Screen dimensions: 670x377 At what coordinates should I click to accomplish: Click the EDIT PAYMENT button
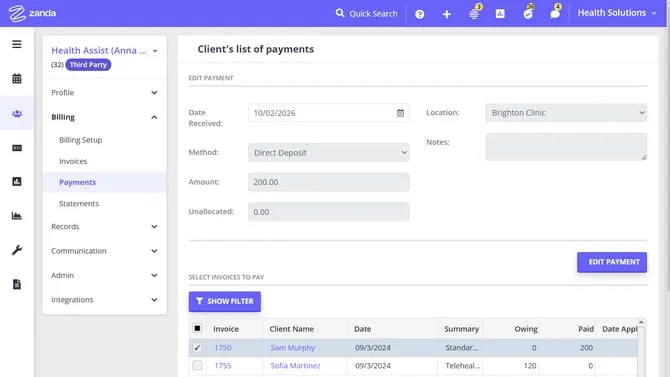pos(612,262)
